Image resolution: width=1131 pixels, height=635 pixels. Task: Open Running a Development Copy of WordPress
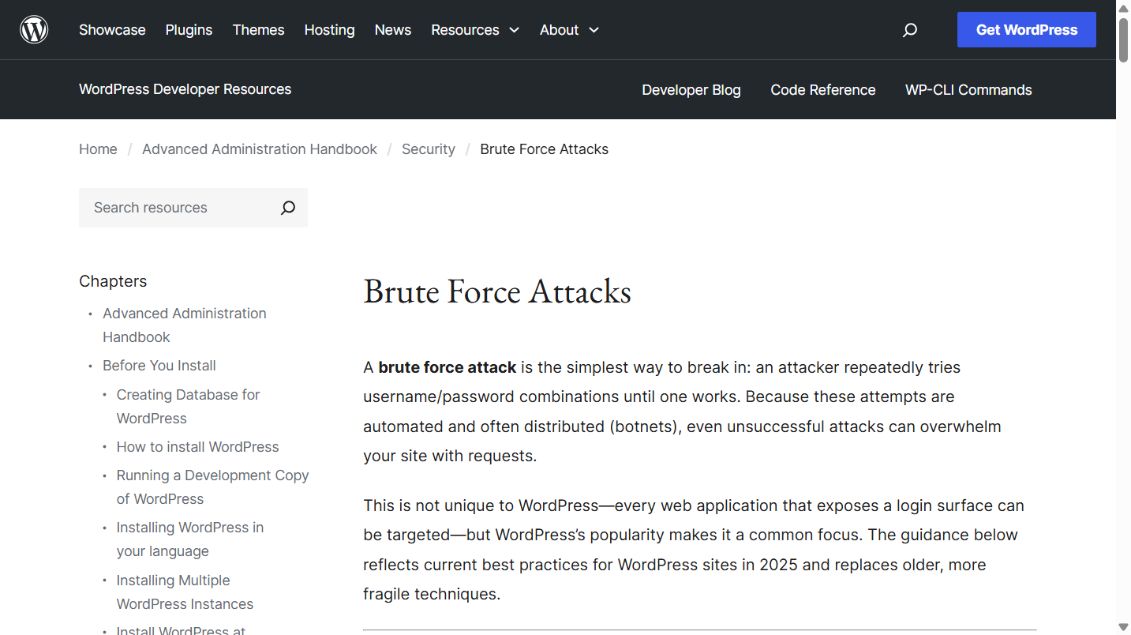click(x=212, y=487)
